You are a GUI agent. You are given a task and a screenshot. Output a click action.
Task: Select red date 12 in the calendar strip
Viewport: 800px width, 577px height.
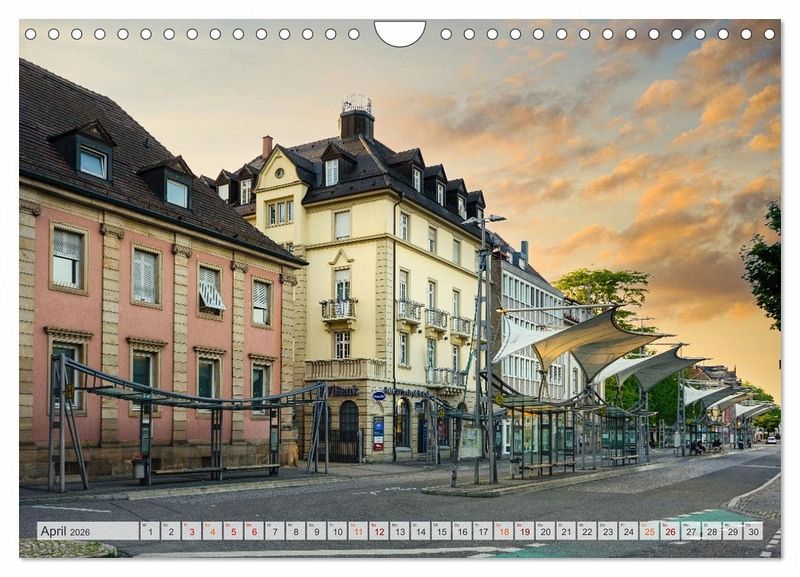coord(379,531)
